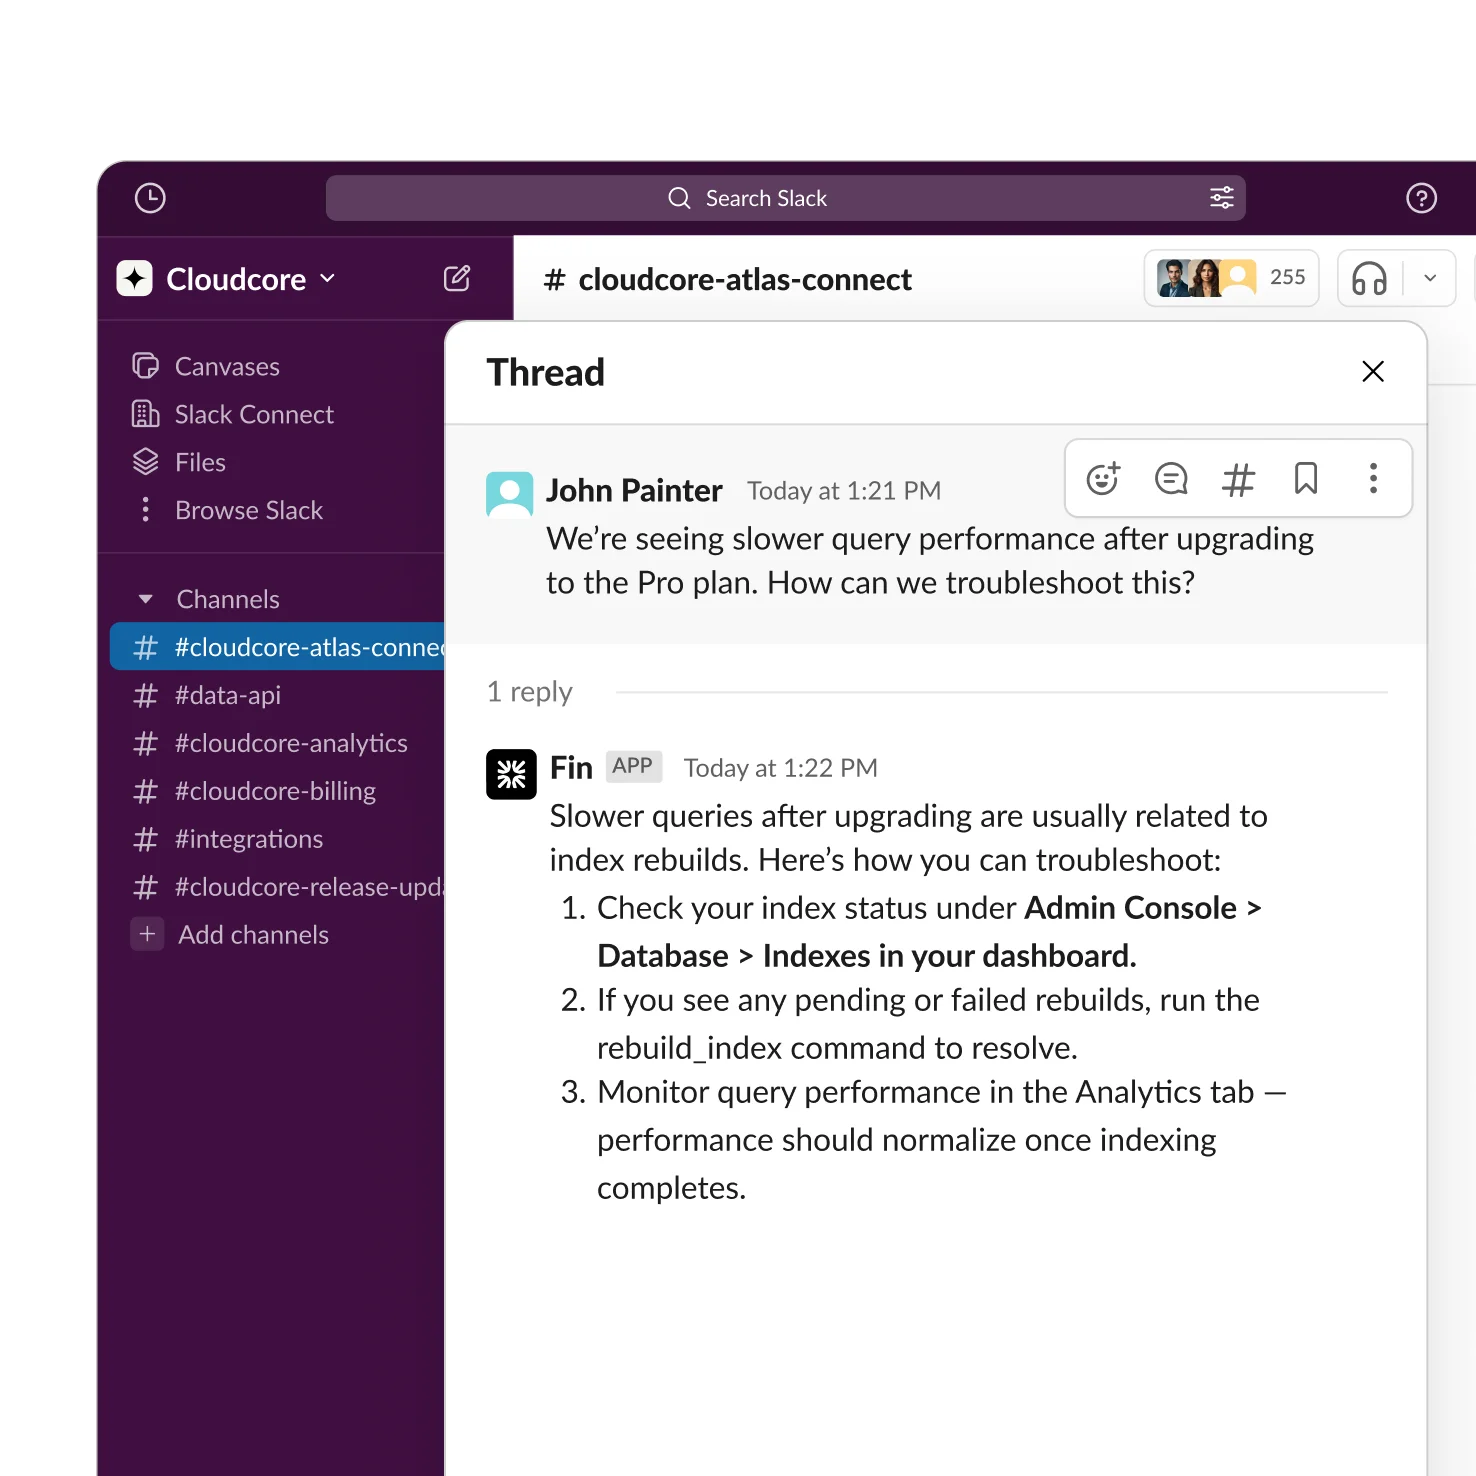
Task: Reply in thread using speech bubble icon
Action: (x=1170, y=479)
